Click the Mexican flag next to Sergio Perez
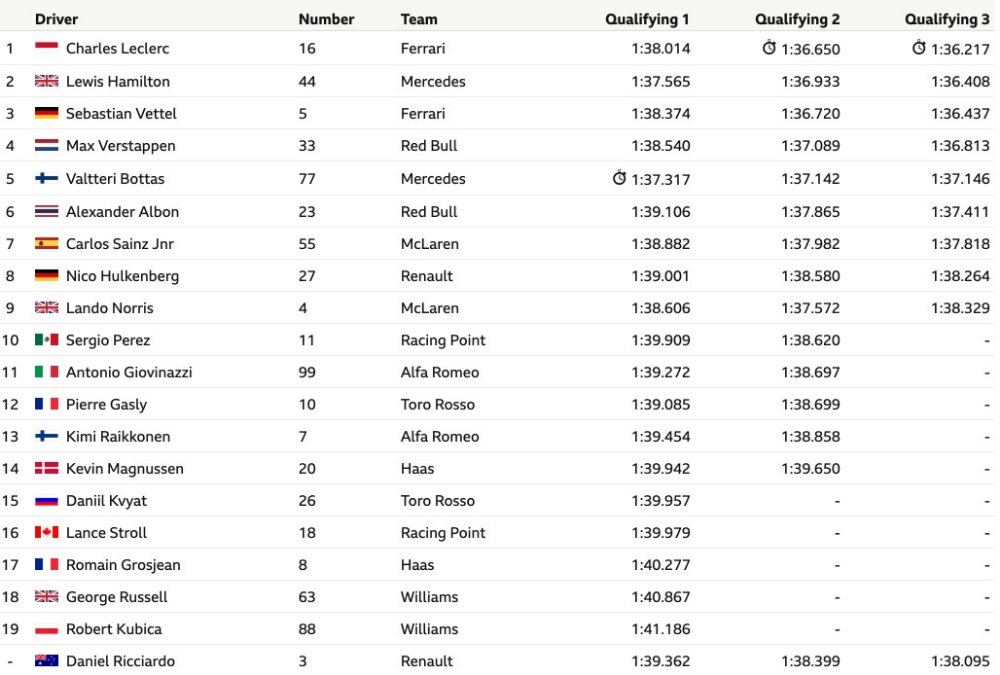The image size is (1000, 675). pyautogui.click(x=47, y=339)
